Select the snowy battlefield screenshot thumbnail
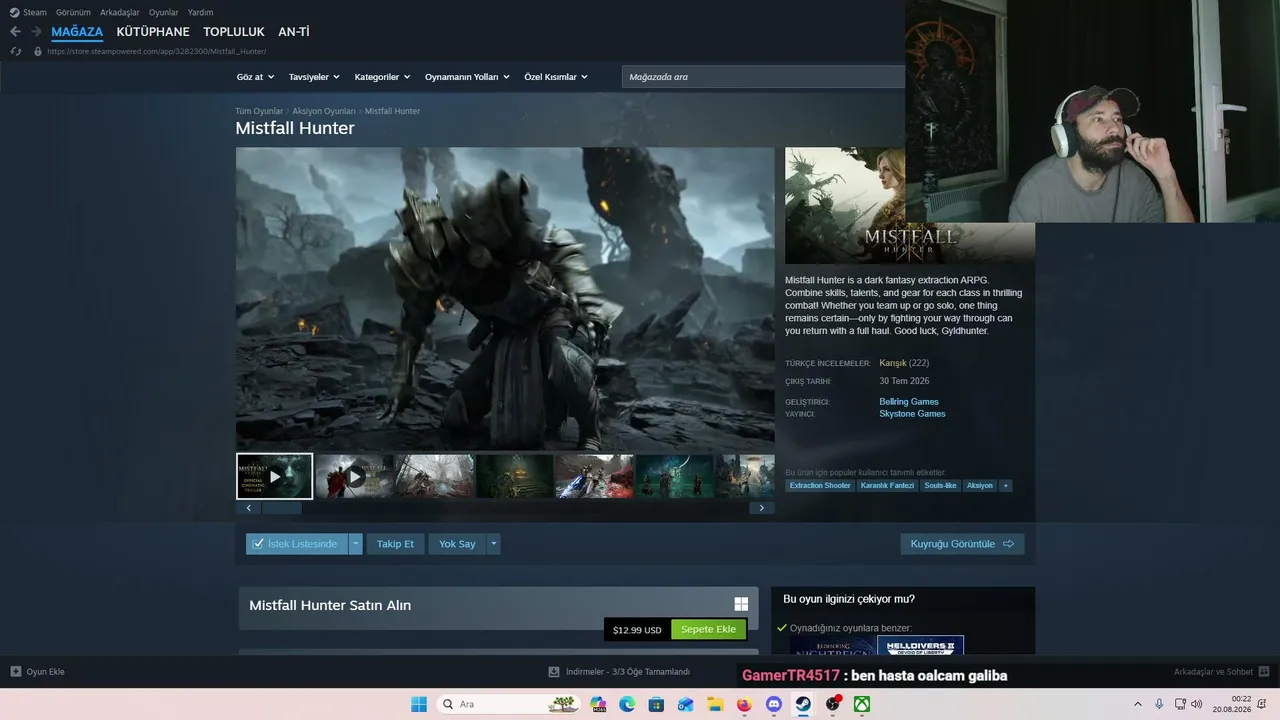1280x720 pixels. [434, 476]
